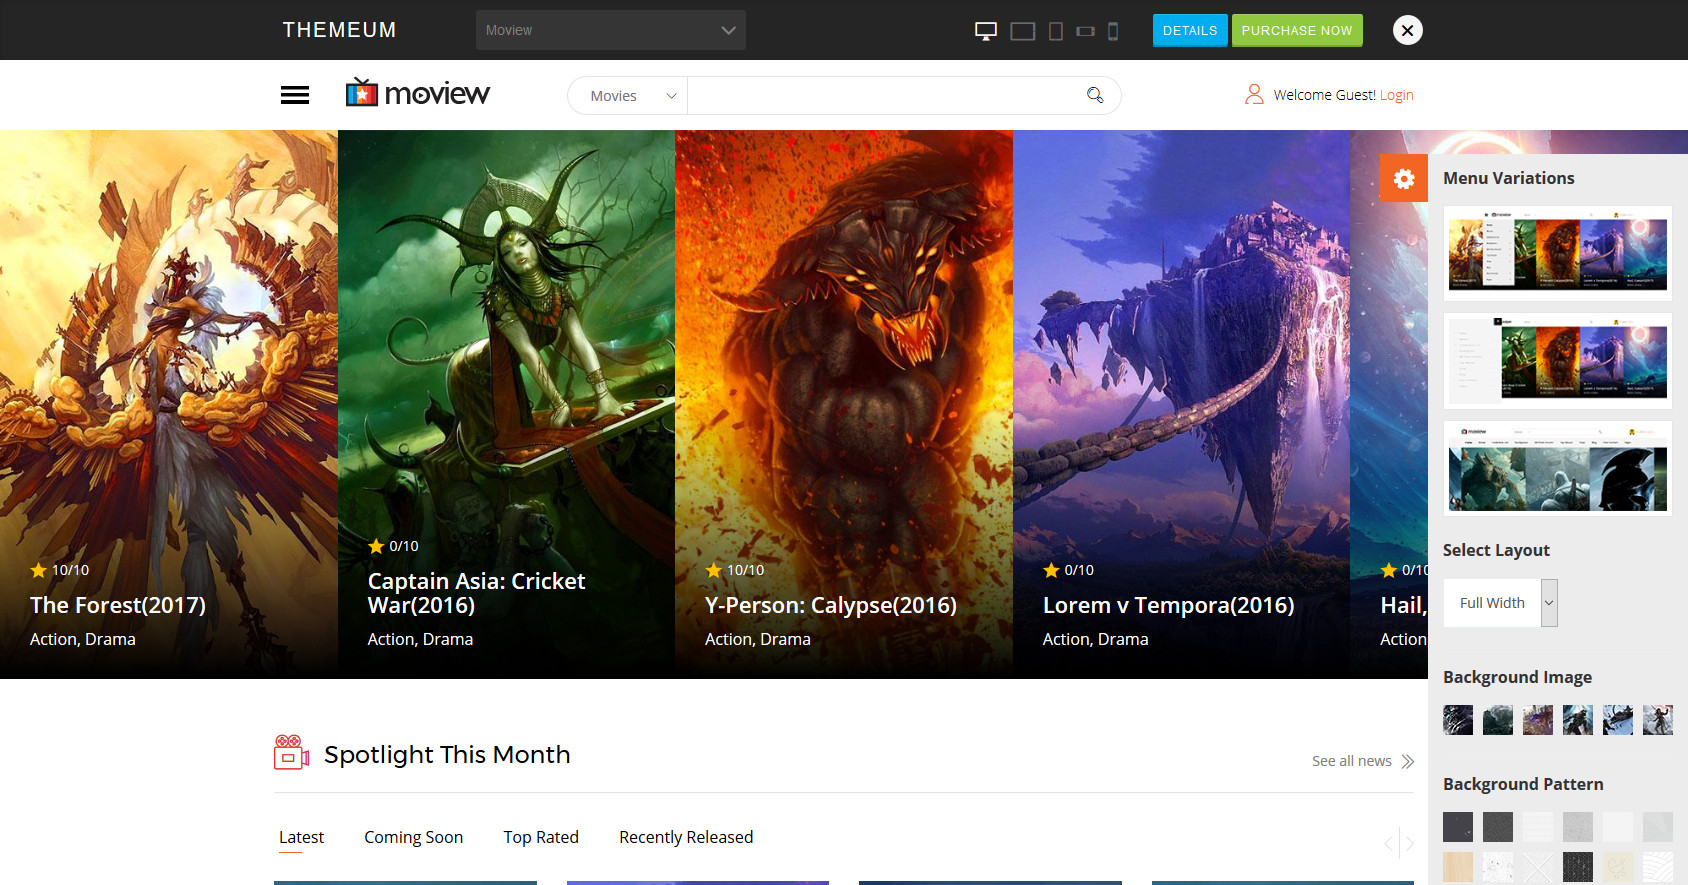Switch to tablet portrait preview icon
Image resolution: width=1688 pixels, height=885 pixels.
[x=1056, y=31]
